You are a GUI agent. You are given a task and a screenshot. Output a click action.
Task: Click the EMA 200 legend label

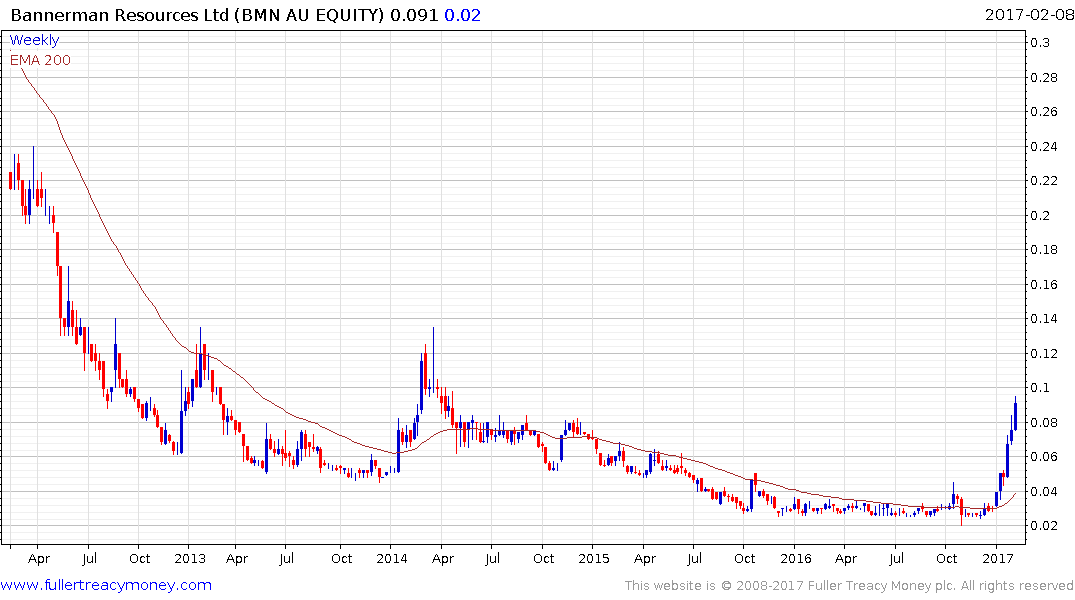pos(40,60)
